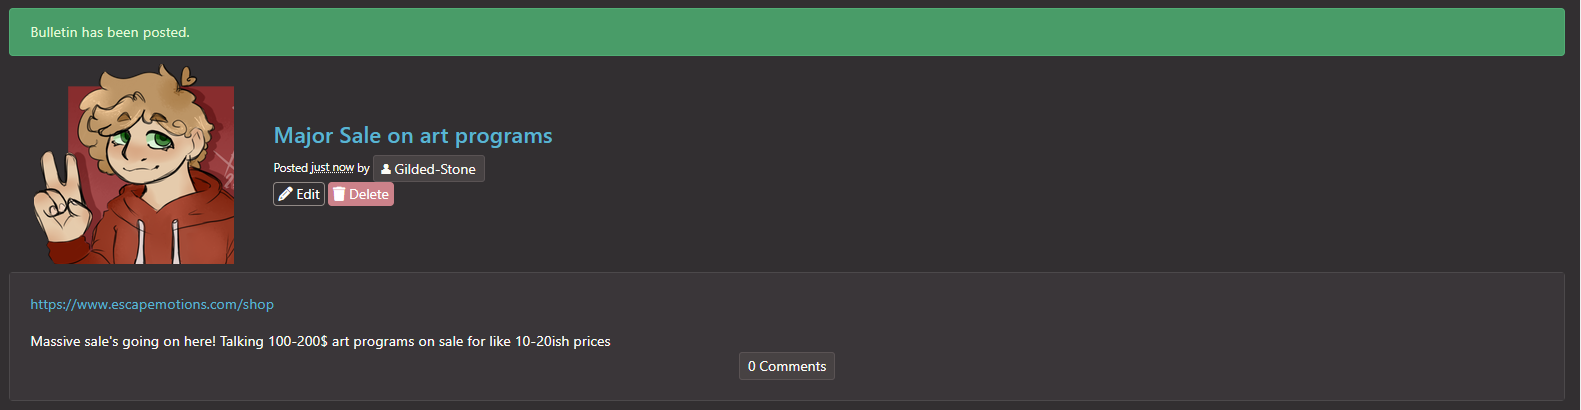This screenshot has width=1581, height=410.
Task: Click the pencil icon on Edit button
Action: pos(285,194)
